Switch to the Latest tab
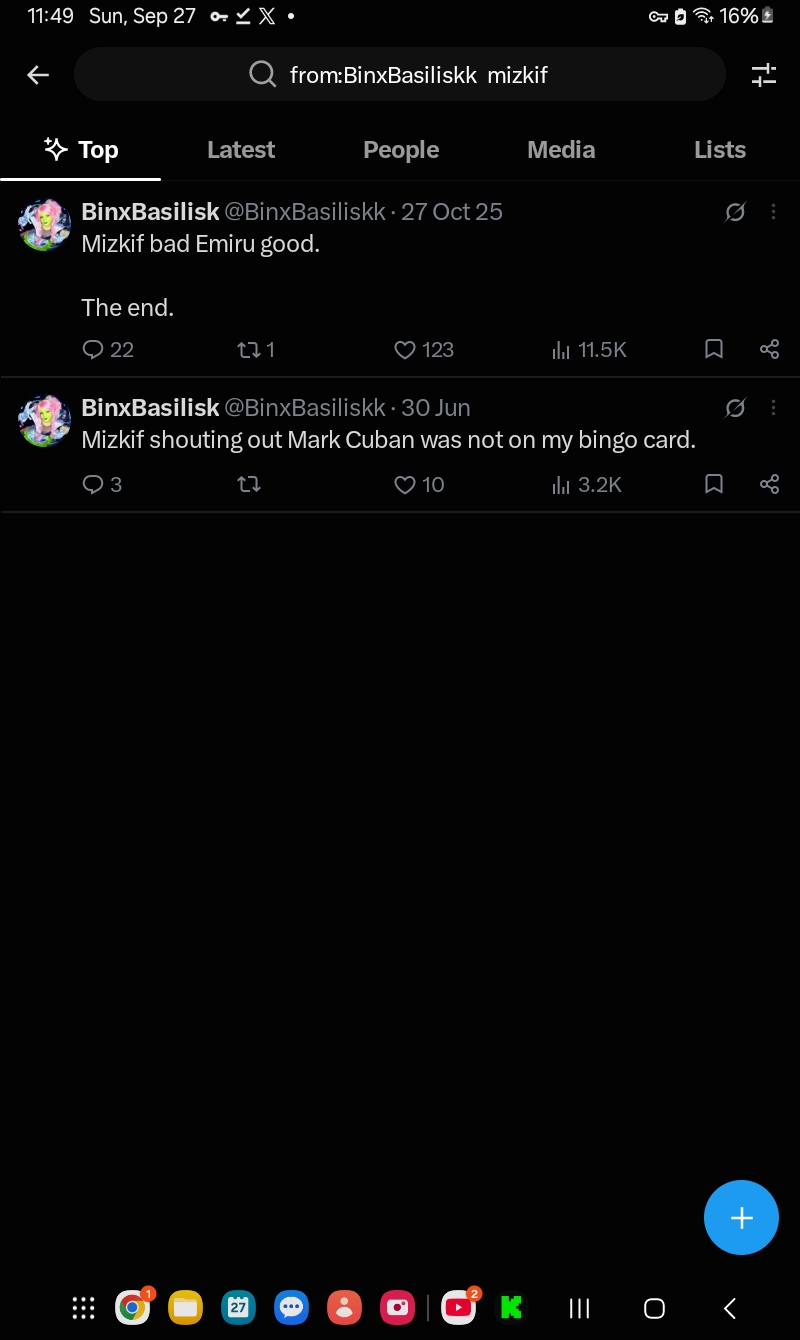The image size is (800, 1340). pyautogui.click(x=241, y=150)
